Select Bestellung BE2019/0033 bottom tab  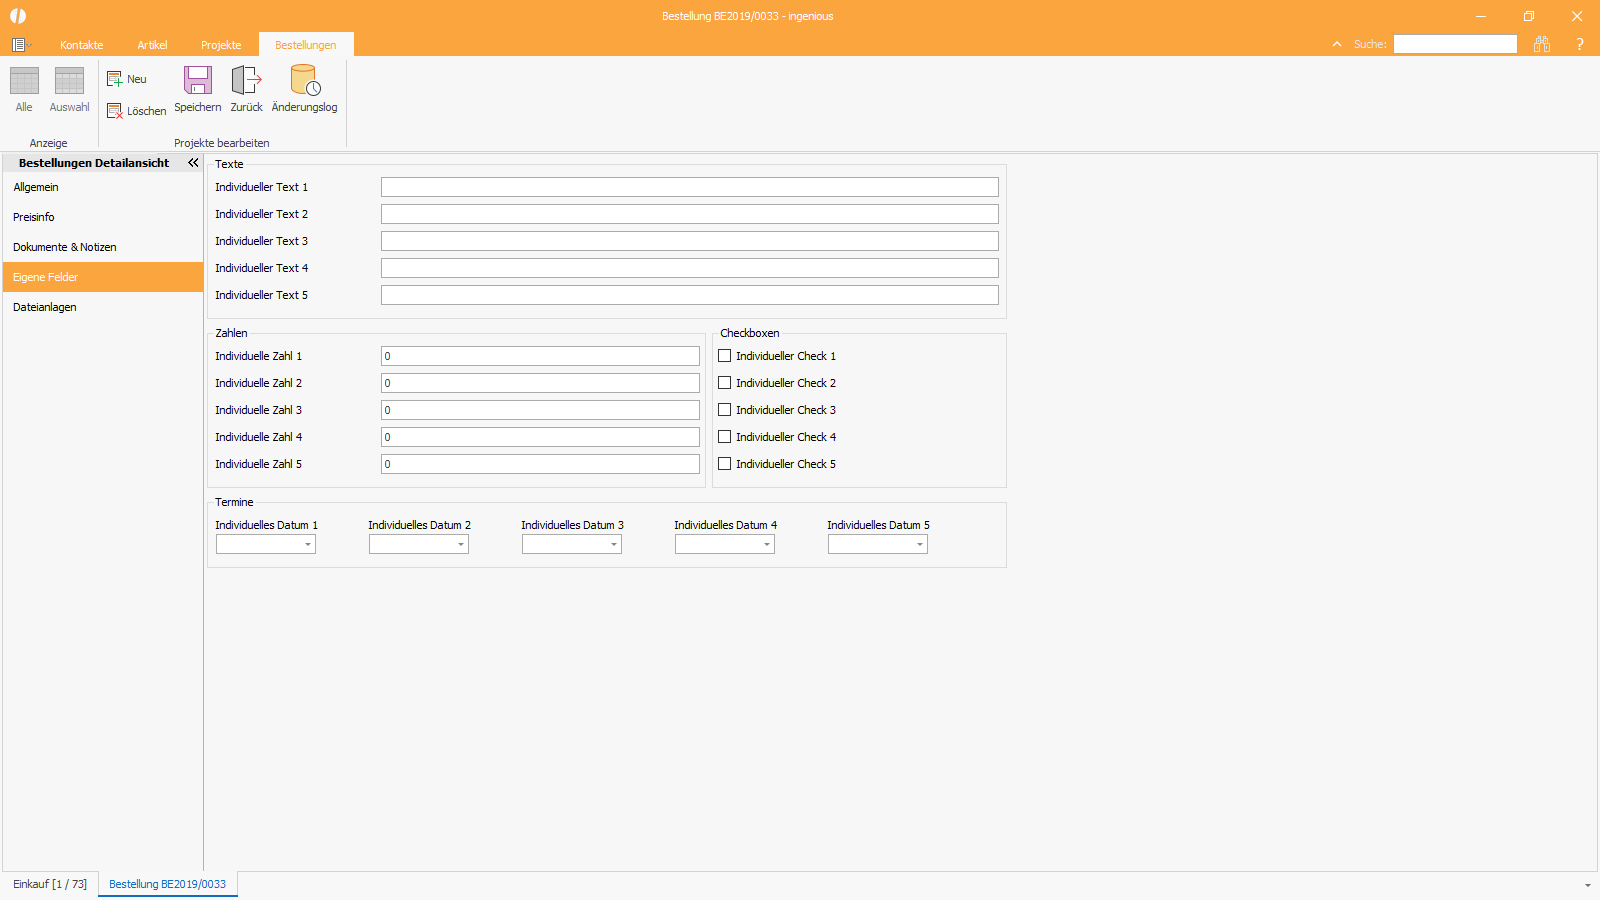click(168, 884)
